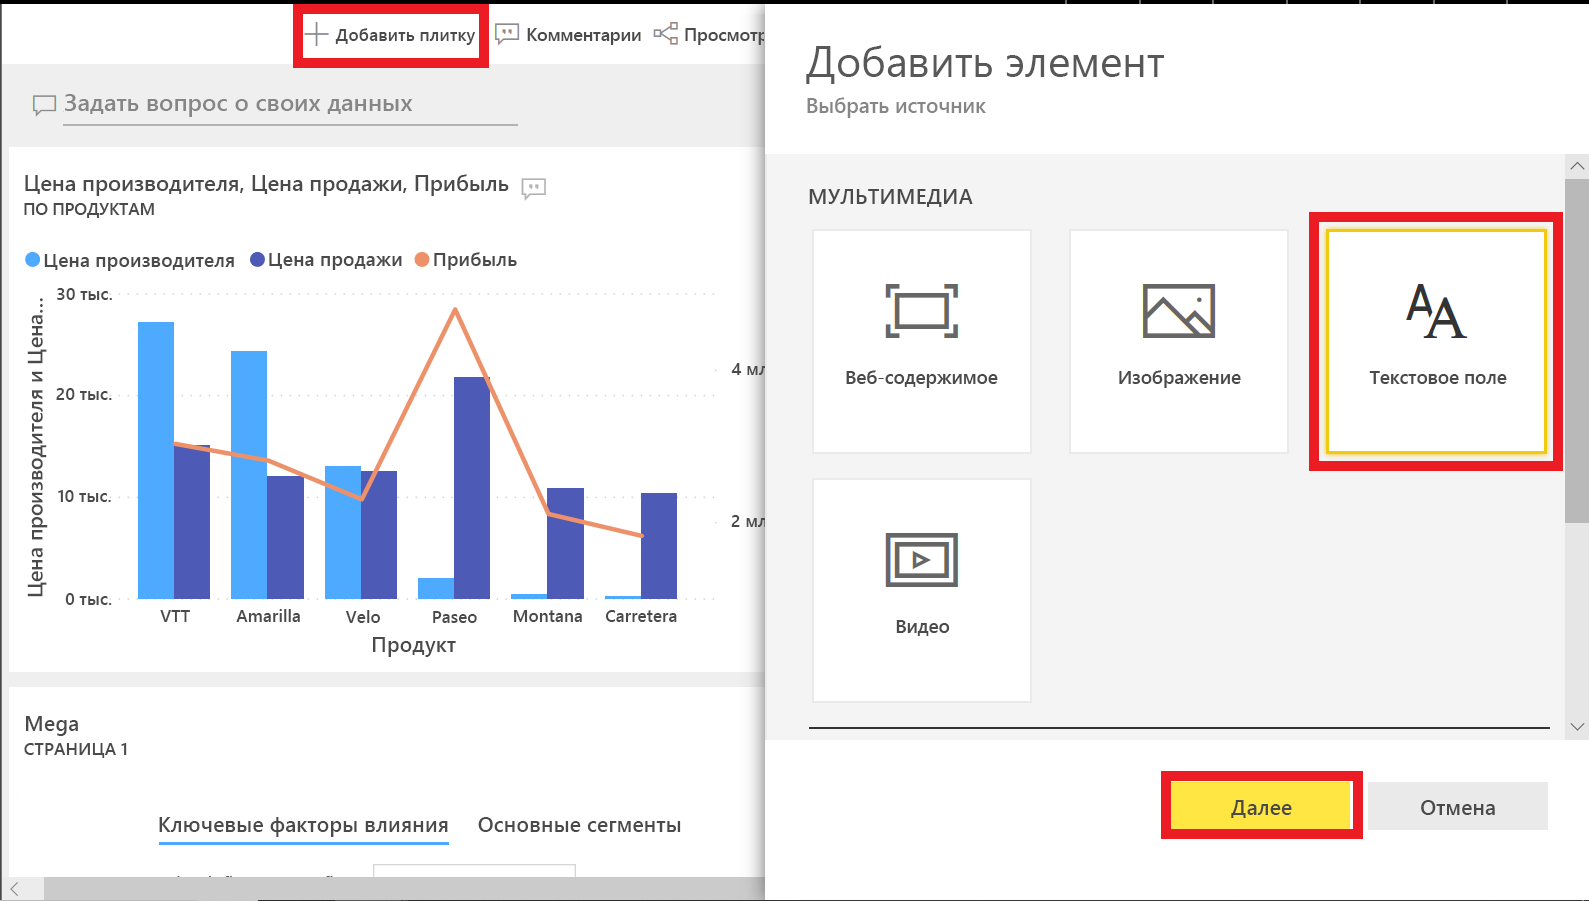Click the Задать вопрос о своих данных field
1589x901 pixels.
coord(290,104)
